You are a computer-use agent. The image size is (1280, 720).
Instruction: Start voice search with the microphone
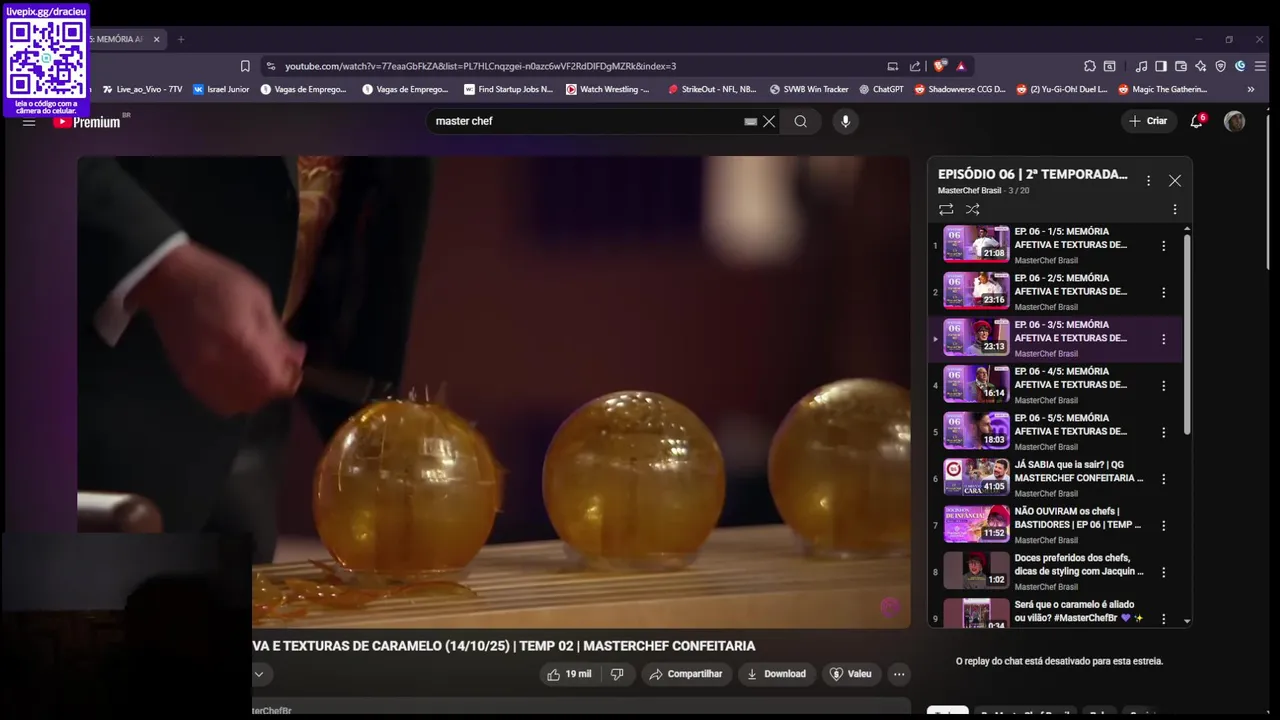pos(845,121)
